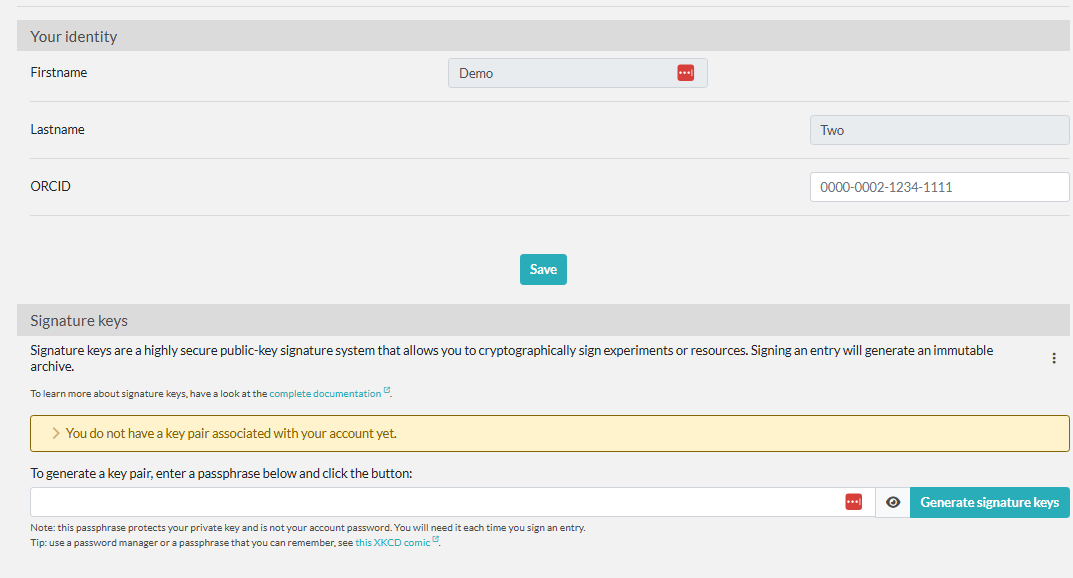This screenshot has width=1073, height=578.
Task: Open the three-dot menu for Signature keys
Action: [x=1053, y=358]
